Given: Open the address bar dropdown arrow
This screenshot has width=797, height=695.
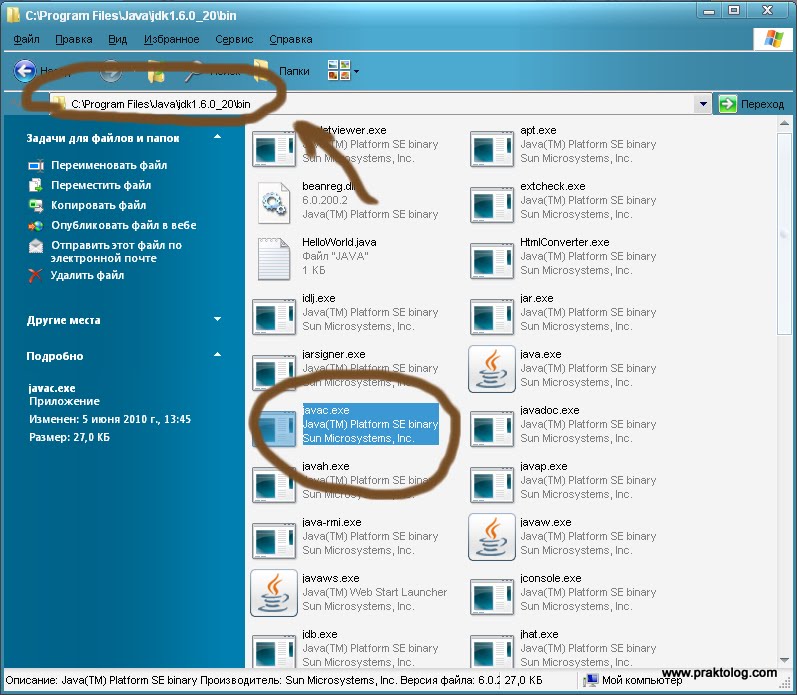Looking at the screenshot, I should (x=703, y=104).
